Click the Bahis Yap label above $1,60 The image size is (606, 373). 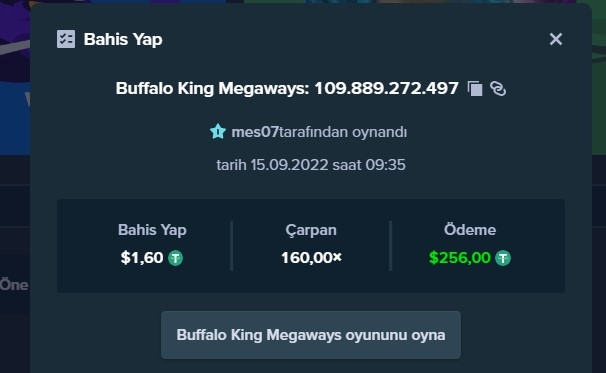[152, 230]
